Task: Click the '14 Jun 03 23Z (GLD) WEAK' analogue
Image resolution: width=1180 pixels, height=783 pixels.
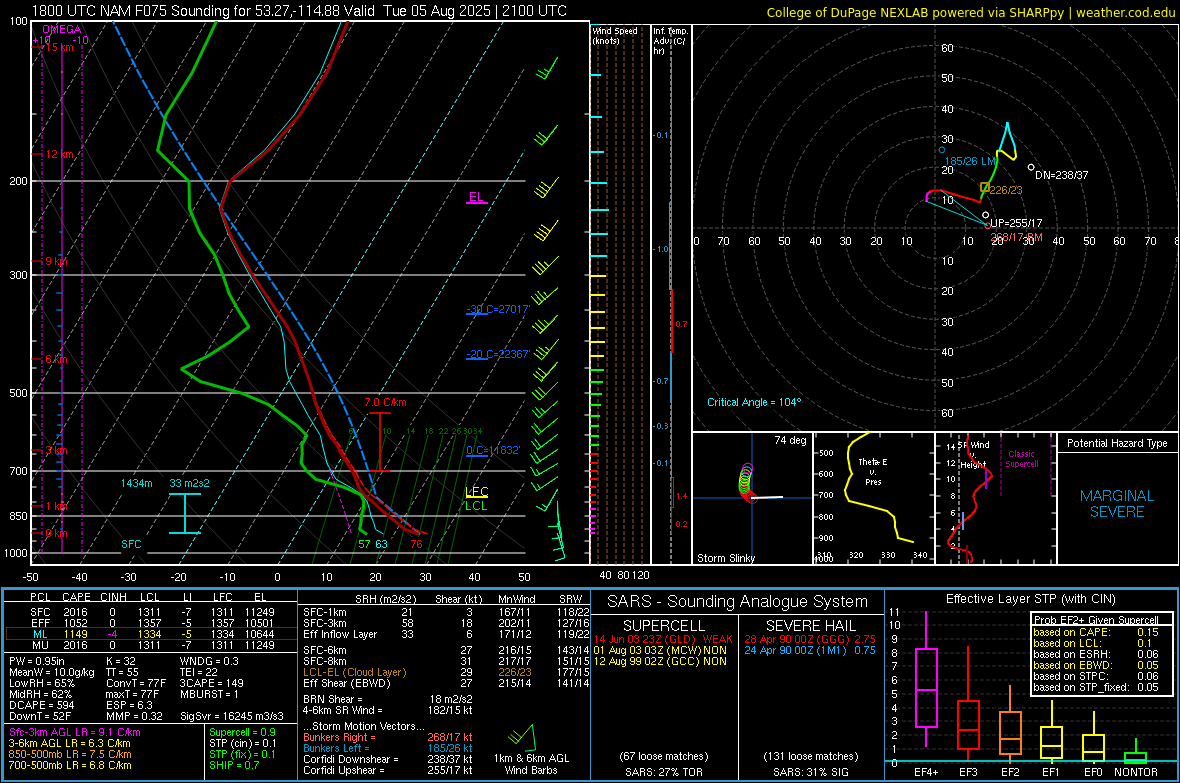Action: (663, 639)
